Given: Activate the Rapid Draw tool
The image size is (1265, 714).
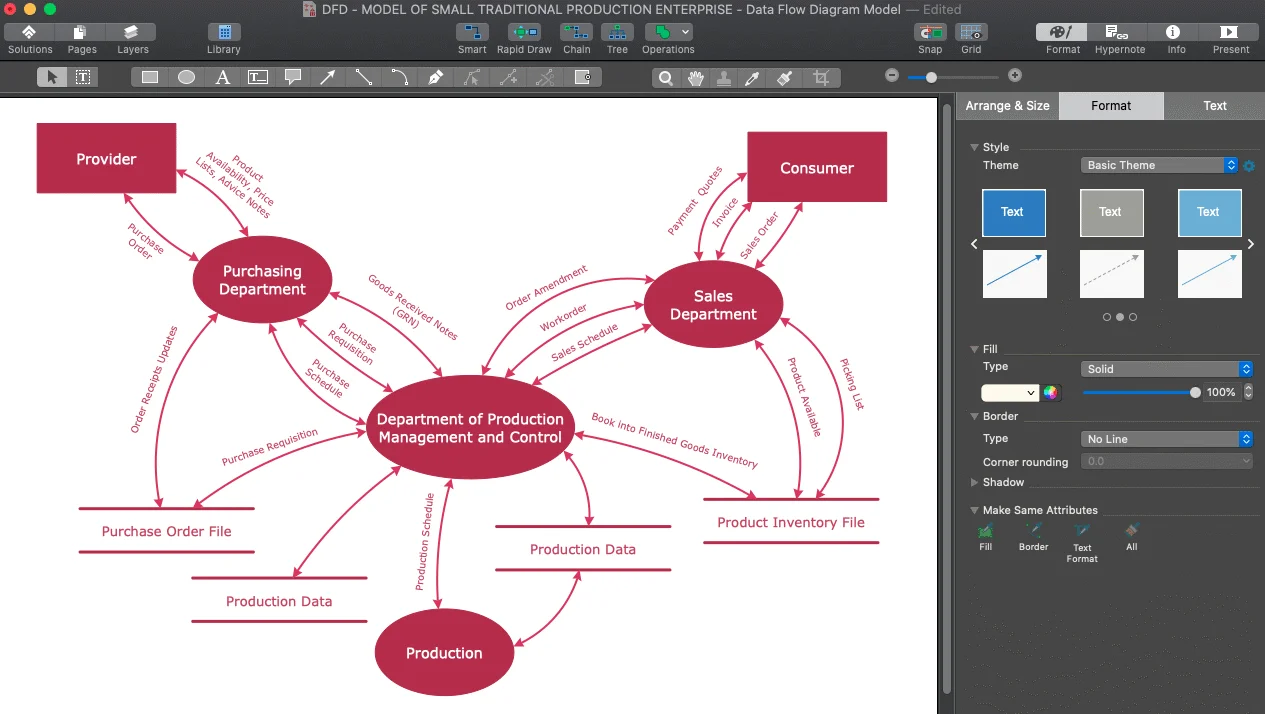Looking at the screenshot, I should tap(524, 38).
